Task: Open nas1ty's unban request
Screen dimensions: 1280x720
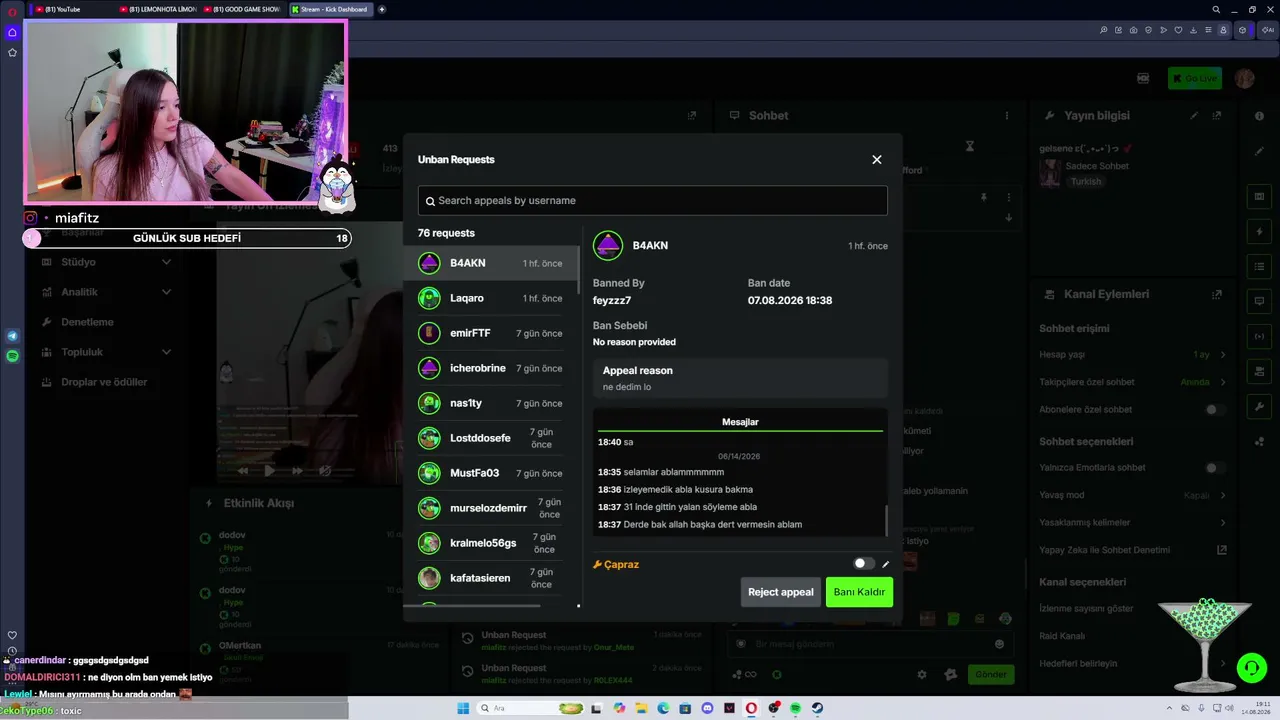Action: click(491, 403)
